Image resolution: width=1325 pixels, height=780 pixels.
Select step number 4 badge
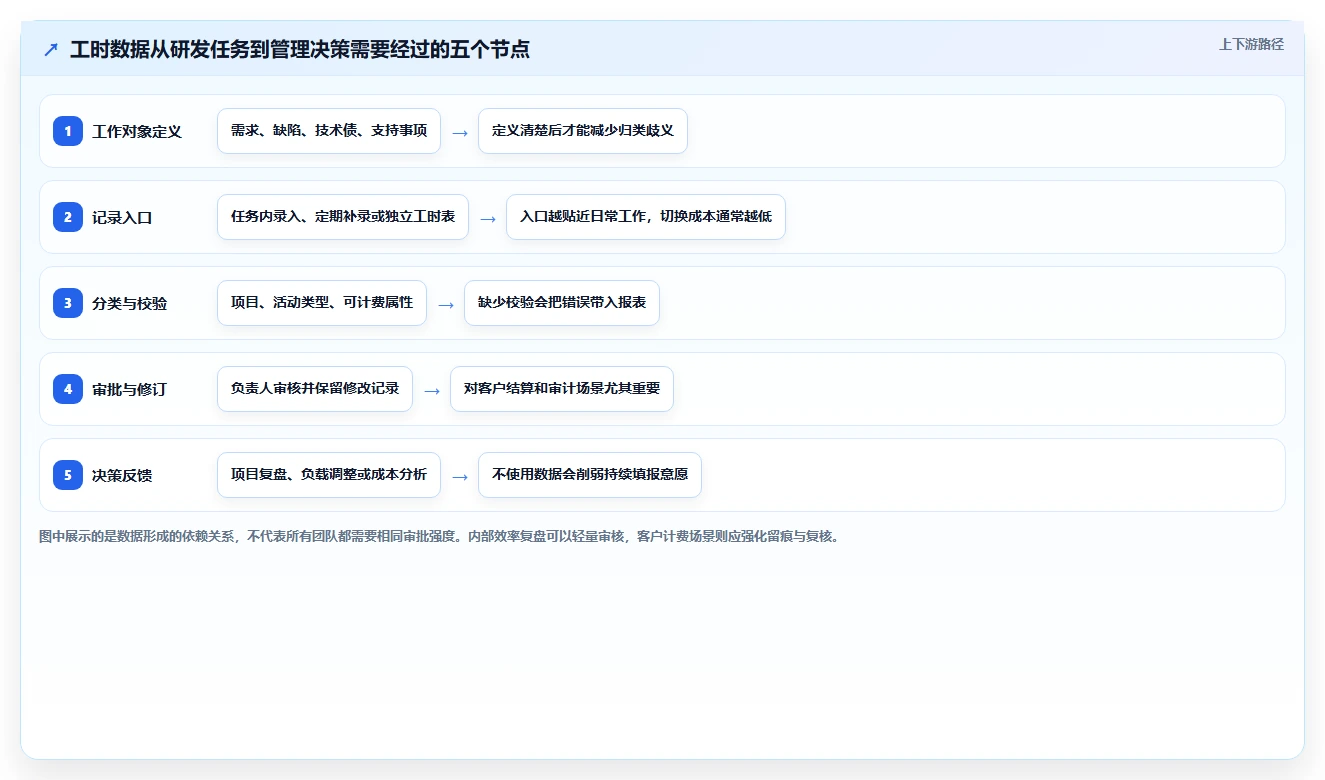tap(68, 389)
